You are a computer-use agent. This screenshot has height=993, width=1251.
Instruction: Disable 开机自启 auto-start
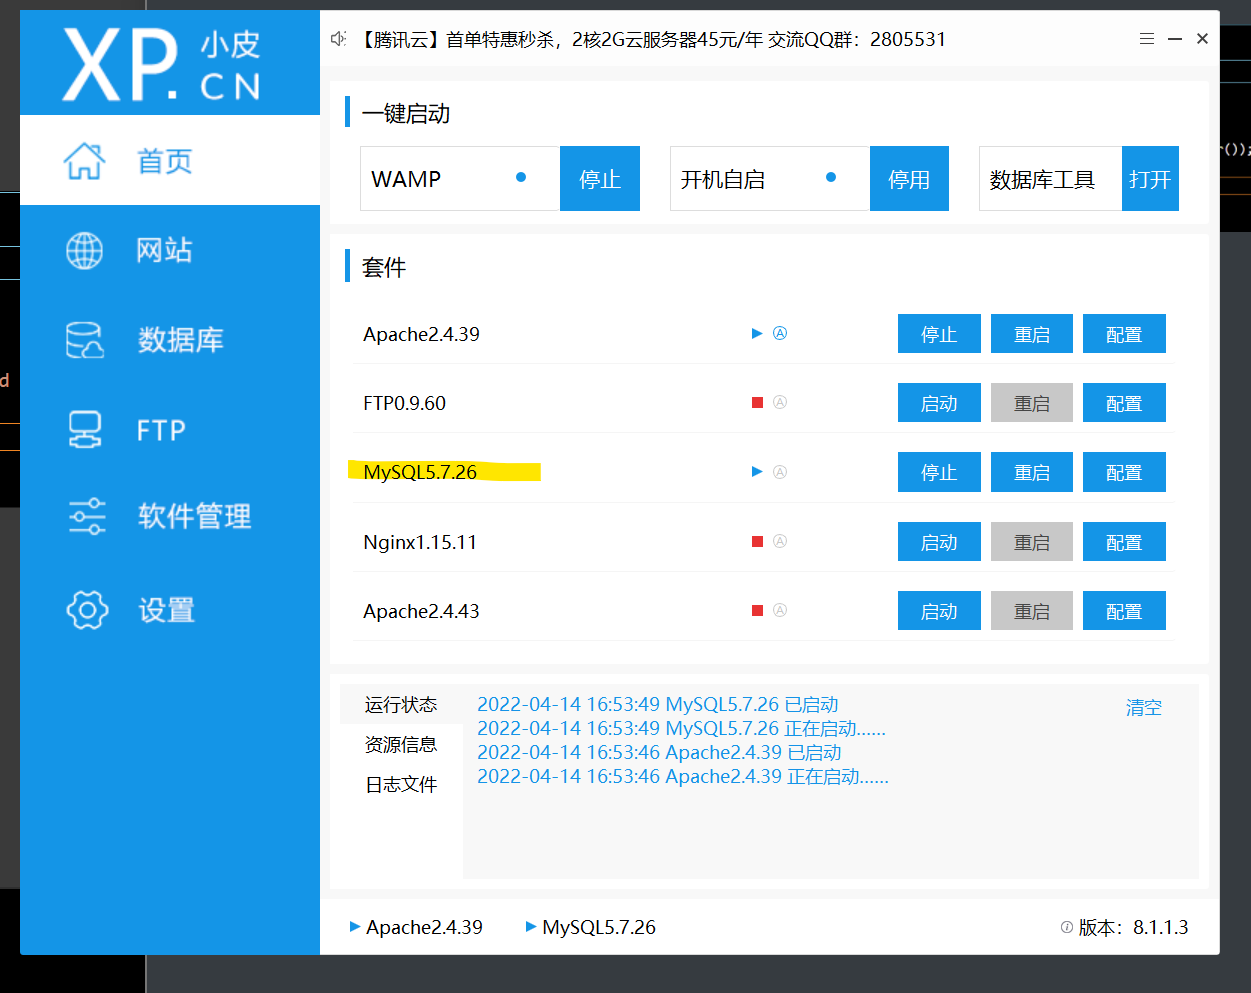point(908,179)
